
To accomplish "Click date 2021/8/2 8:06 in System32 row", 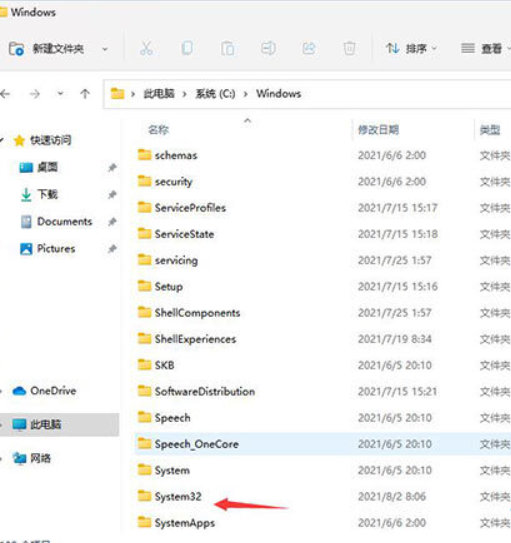I will [392, 497].
